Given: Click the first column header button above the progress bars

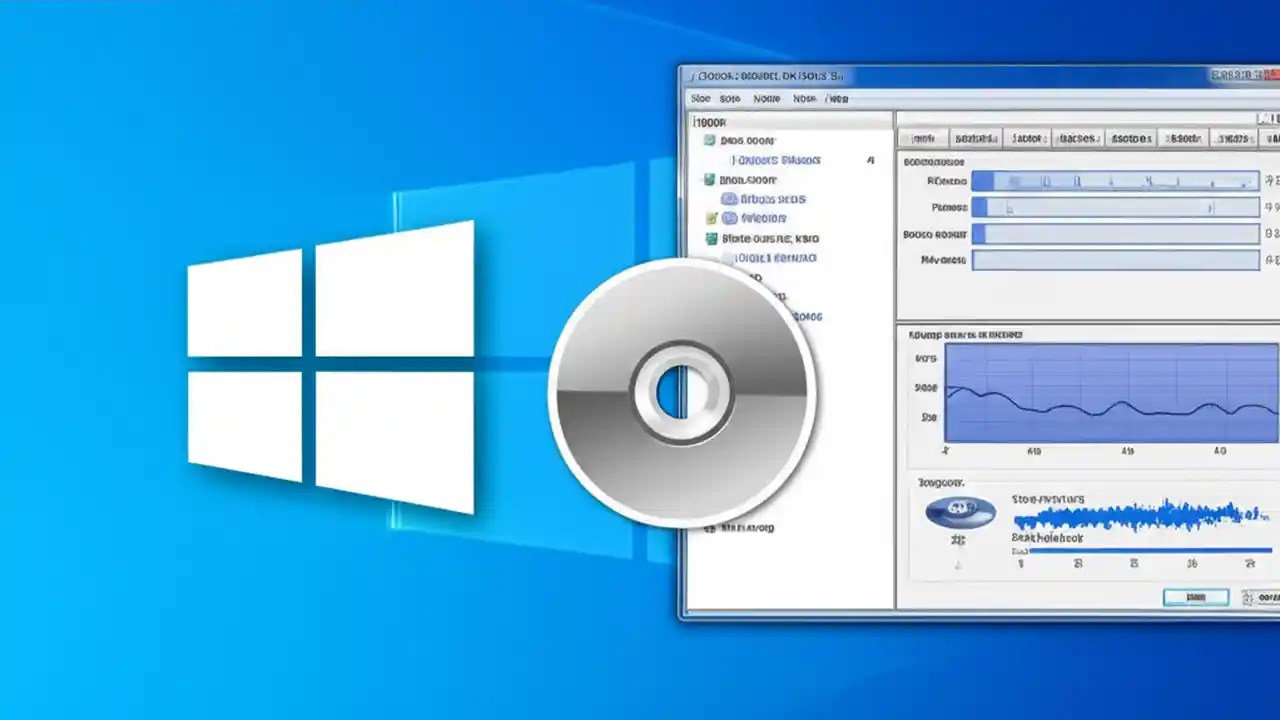Looking at the screenshot, I should [925, 138].
